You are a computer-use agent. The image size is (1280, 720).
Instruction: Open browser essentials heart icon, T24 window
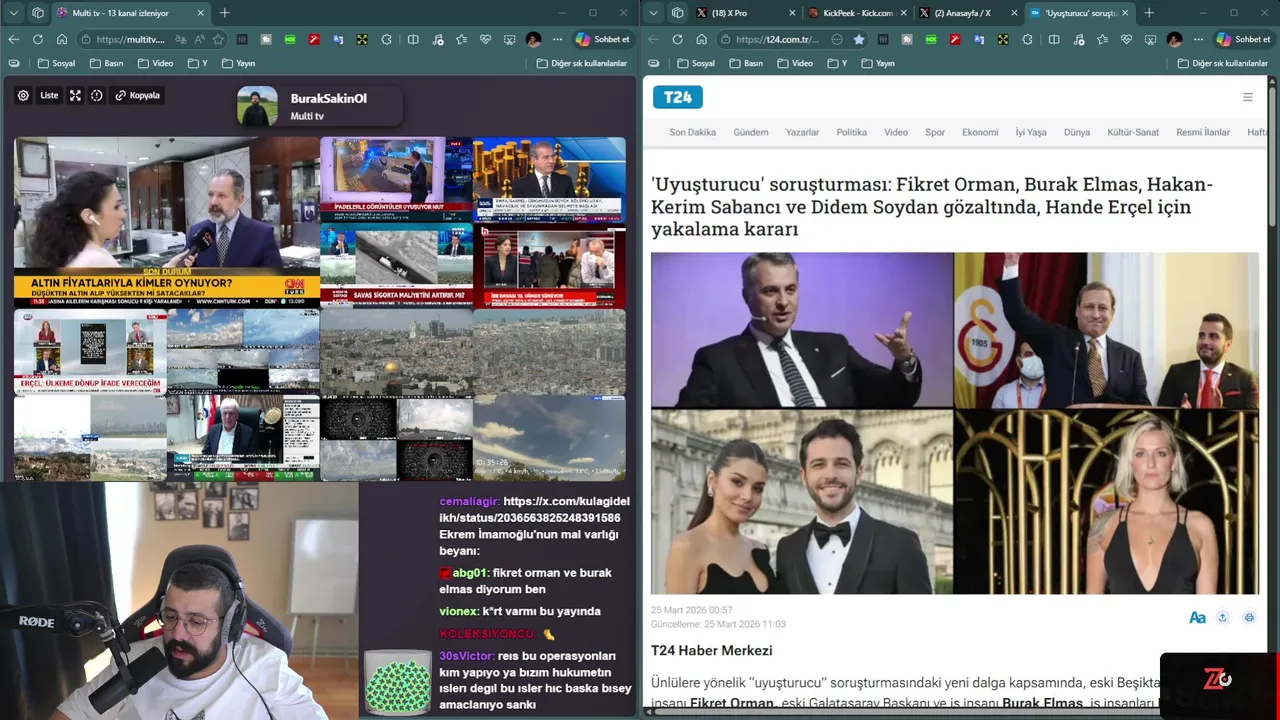click(x=1126, y=39)
